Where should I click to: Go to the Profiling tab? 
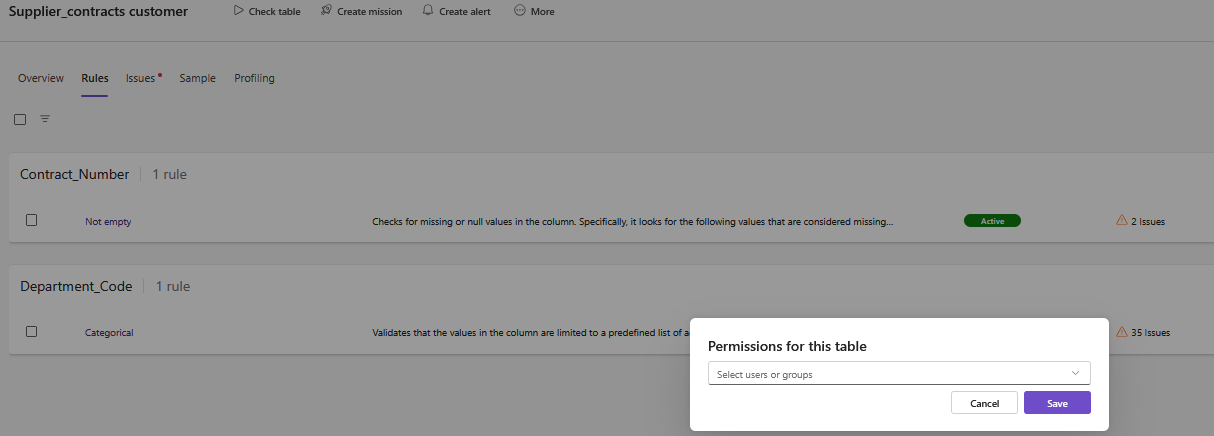pyautogui.click(x=254, y=78)
